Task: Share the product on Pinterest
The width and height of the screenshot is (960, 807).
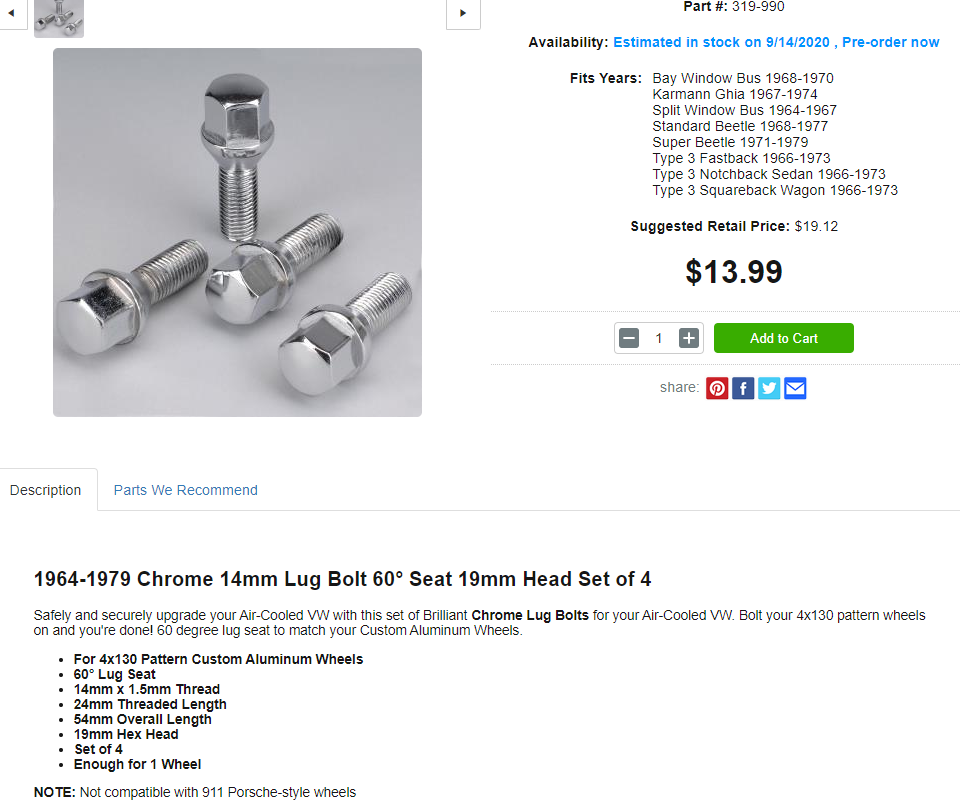Action: pos(717,388)
